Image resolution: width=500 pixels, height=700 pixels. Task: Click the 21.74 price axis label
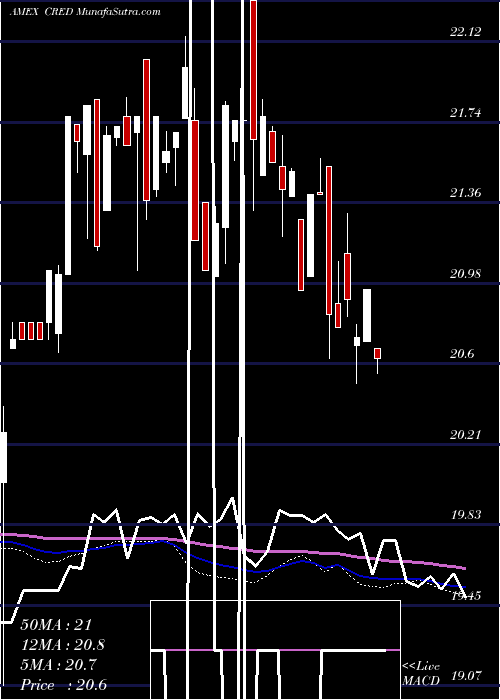(x=466, y=113)
